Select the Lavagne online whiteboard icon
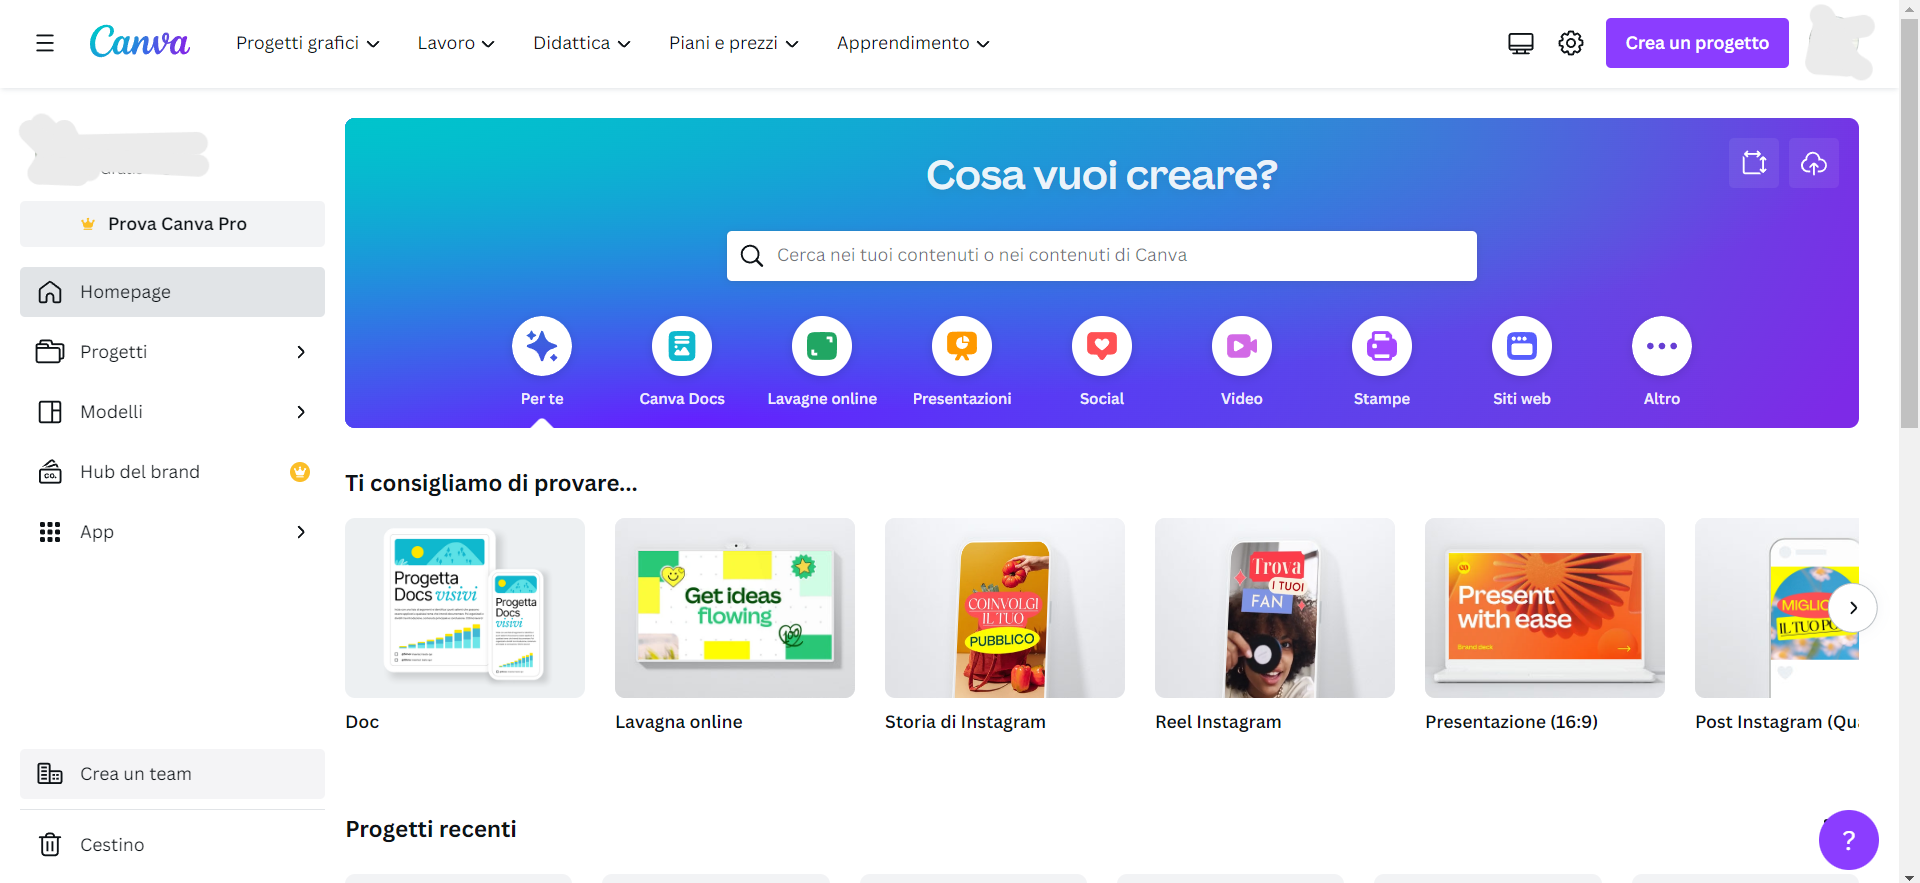The image size is (1920, 883). [x=821, y=347]
